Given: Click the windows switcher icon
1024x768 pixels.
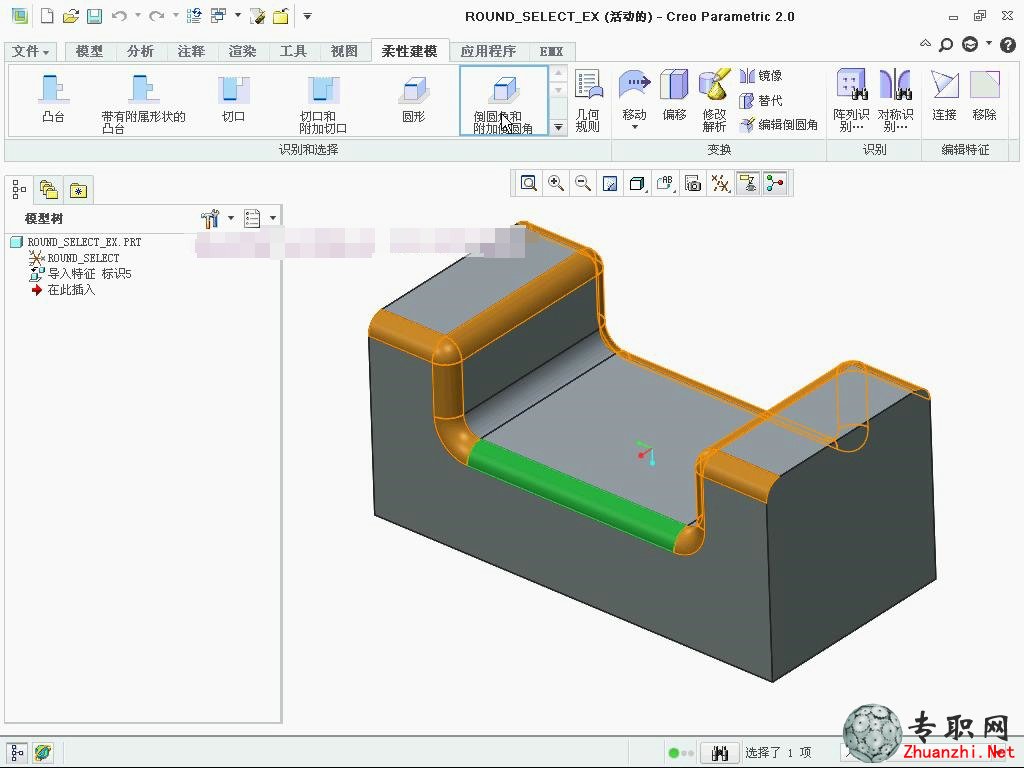Looking at the screenshot, I should point(218,16).
